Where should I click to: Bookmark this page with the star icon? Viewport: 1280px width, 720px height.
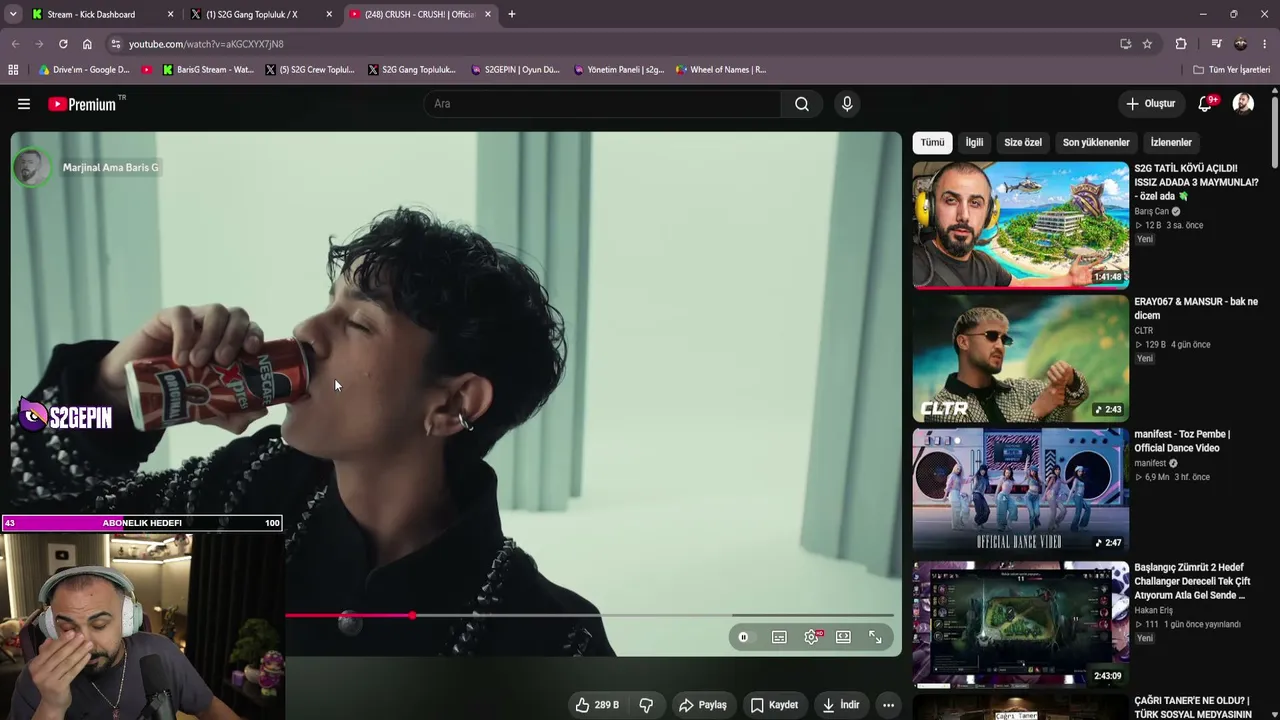1147,44
